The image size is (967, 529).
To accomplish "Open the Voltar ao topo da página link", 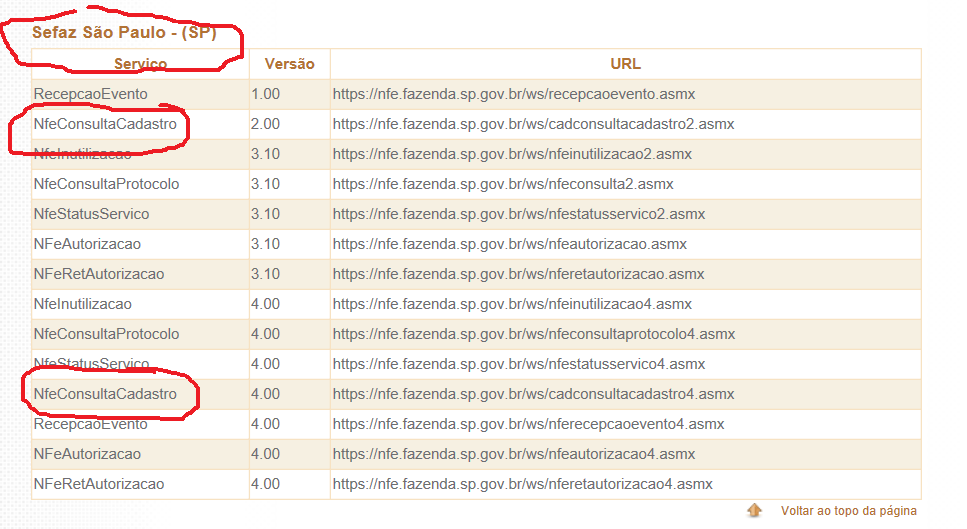I will (849, 511).
